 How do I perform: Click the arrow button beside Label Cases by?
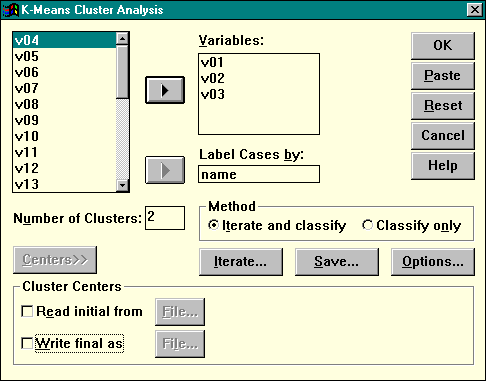click(x=165, y=170)
